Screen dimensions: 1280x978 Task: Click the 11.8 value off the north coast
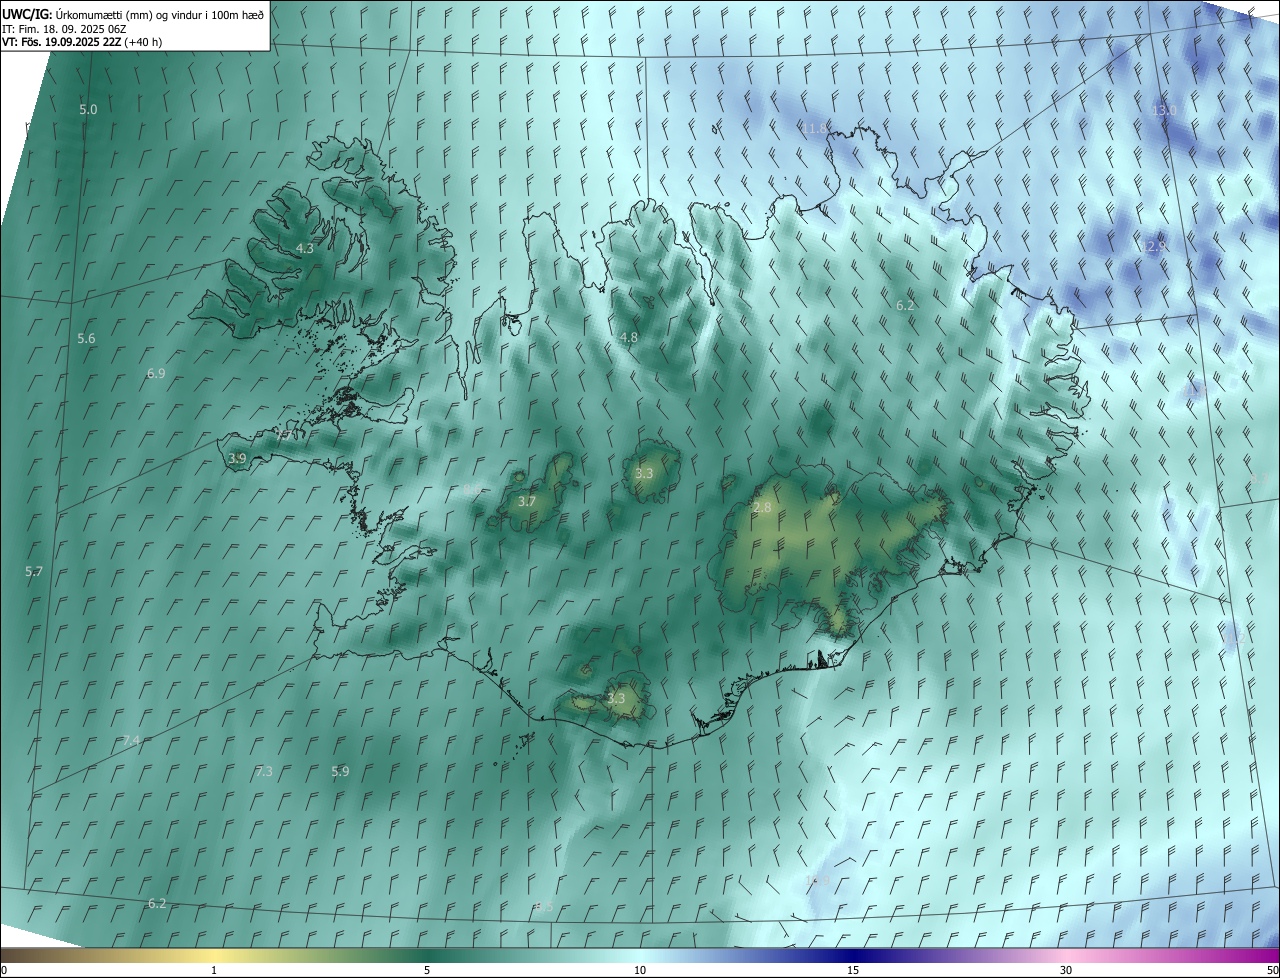point(815,128)
